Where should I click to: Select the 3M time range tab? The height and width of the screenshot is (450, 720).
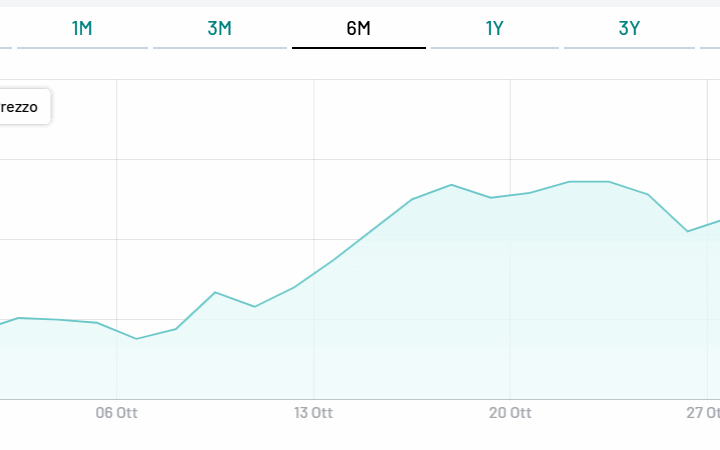coord(220,28)
